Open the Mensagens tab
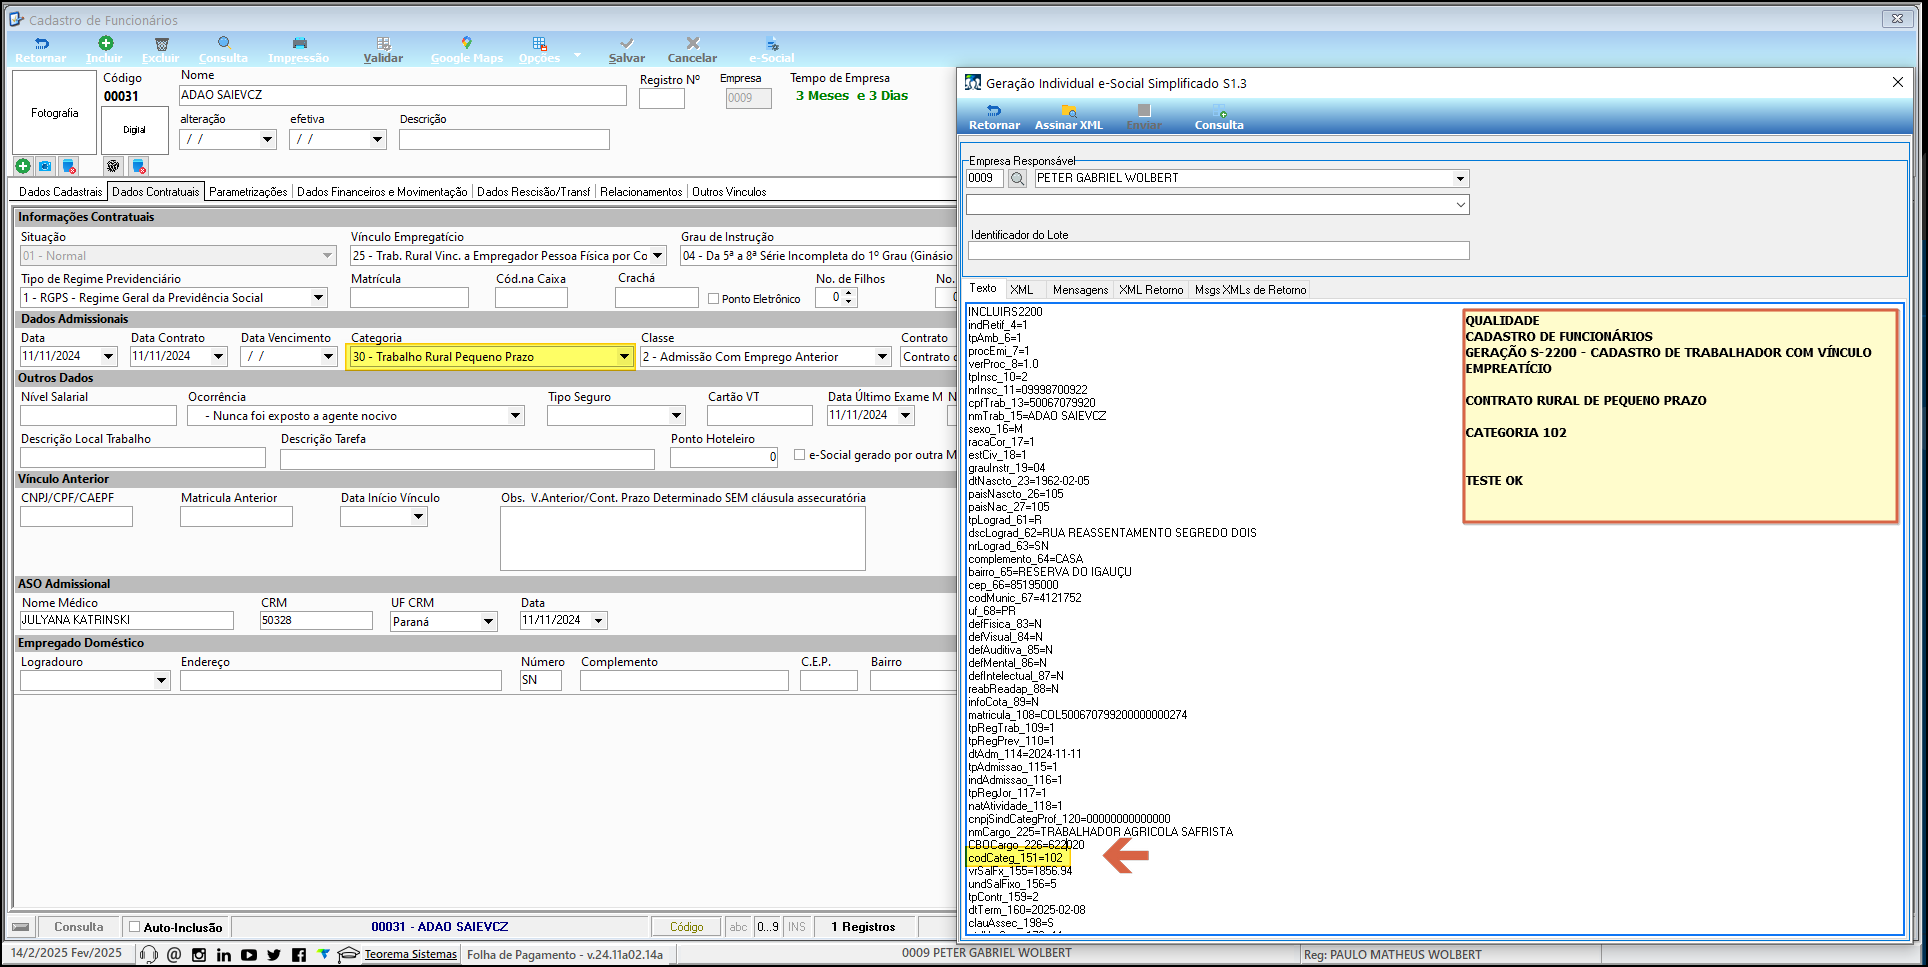This screenshot has height=967, width=1928. coord(1080,290)
